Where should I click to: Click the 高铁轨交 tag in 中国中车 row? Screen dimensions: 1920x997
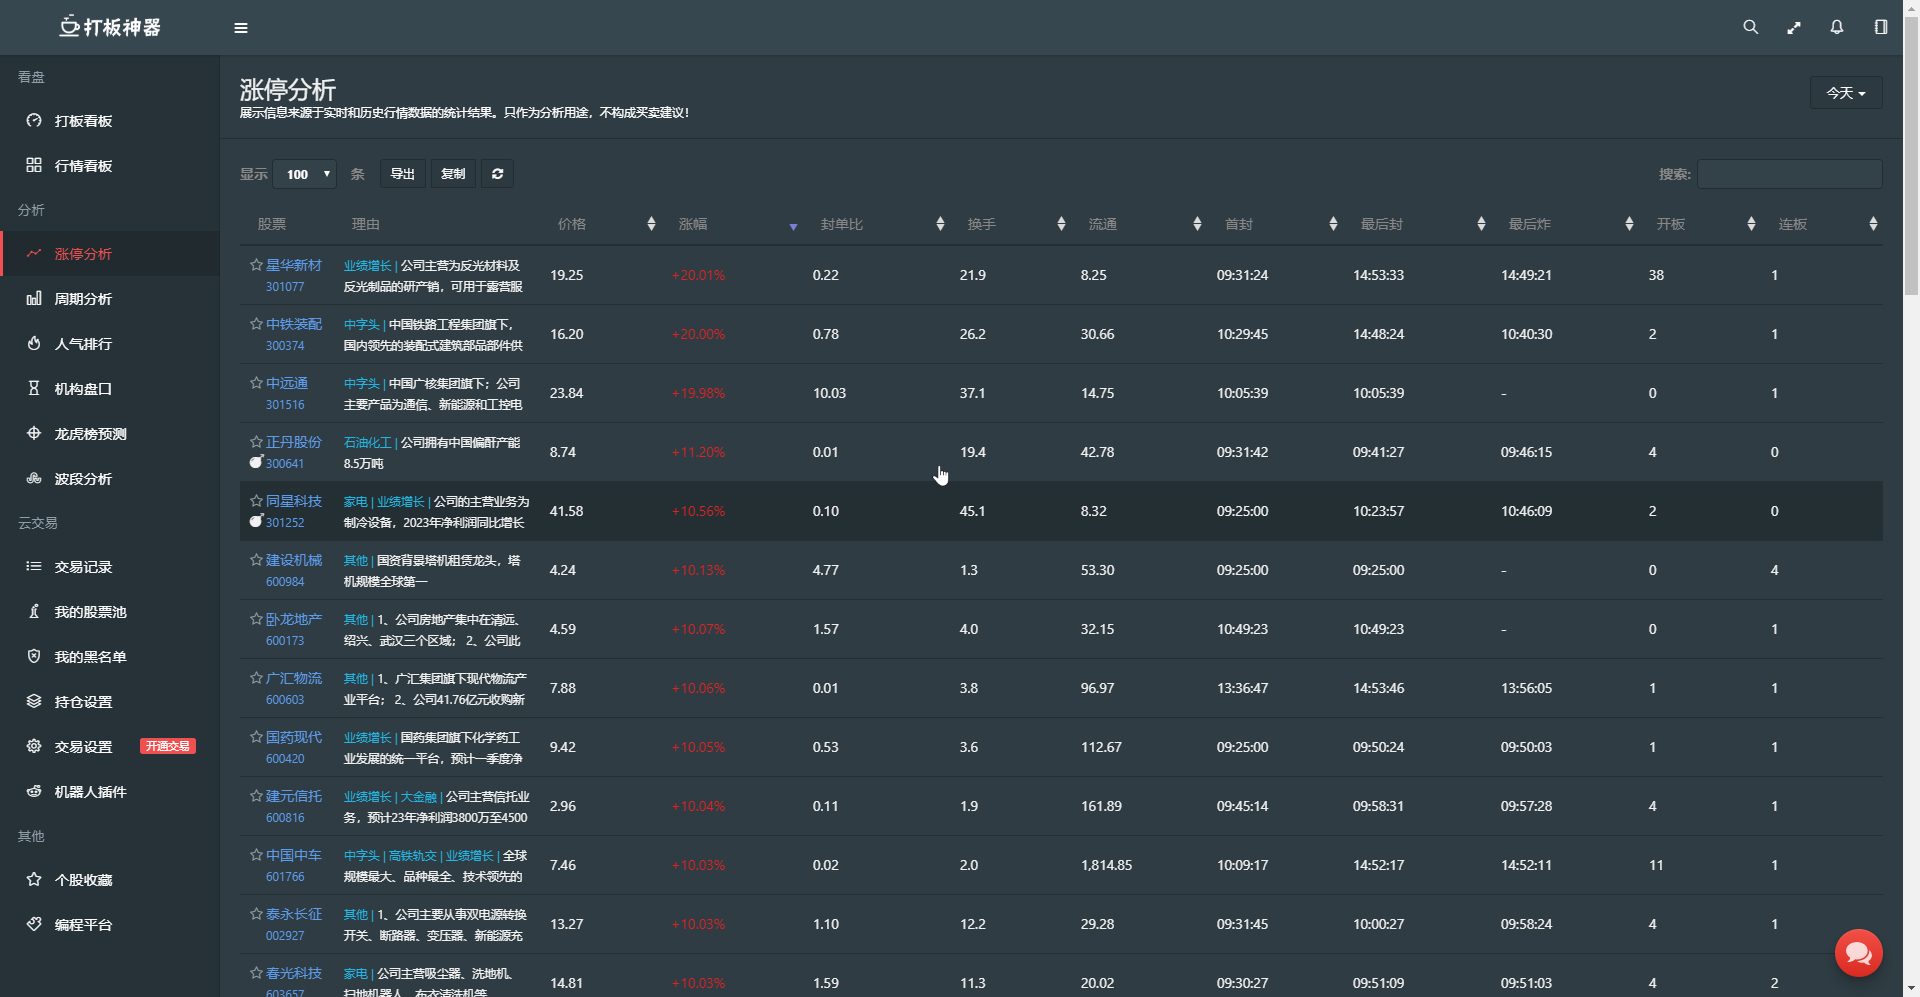(x=413, y=856)
